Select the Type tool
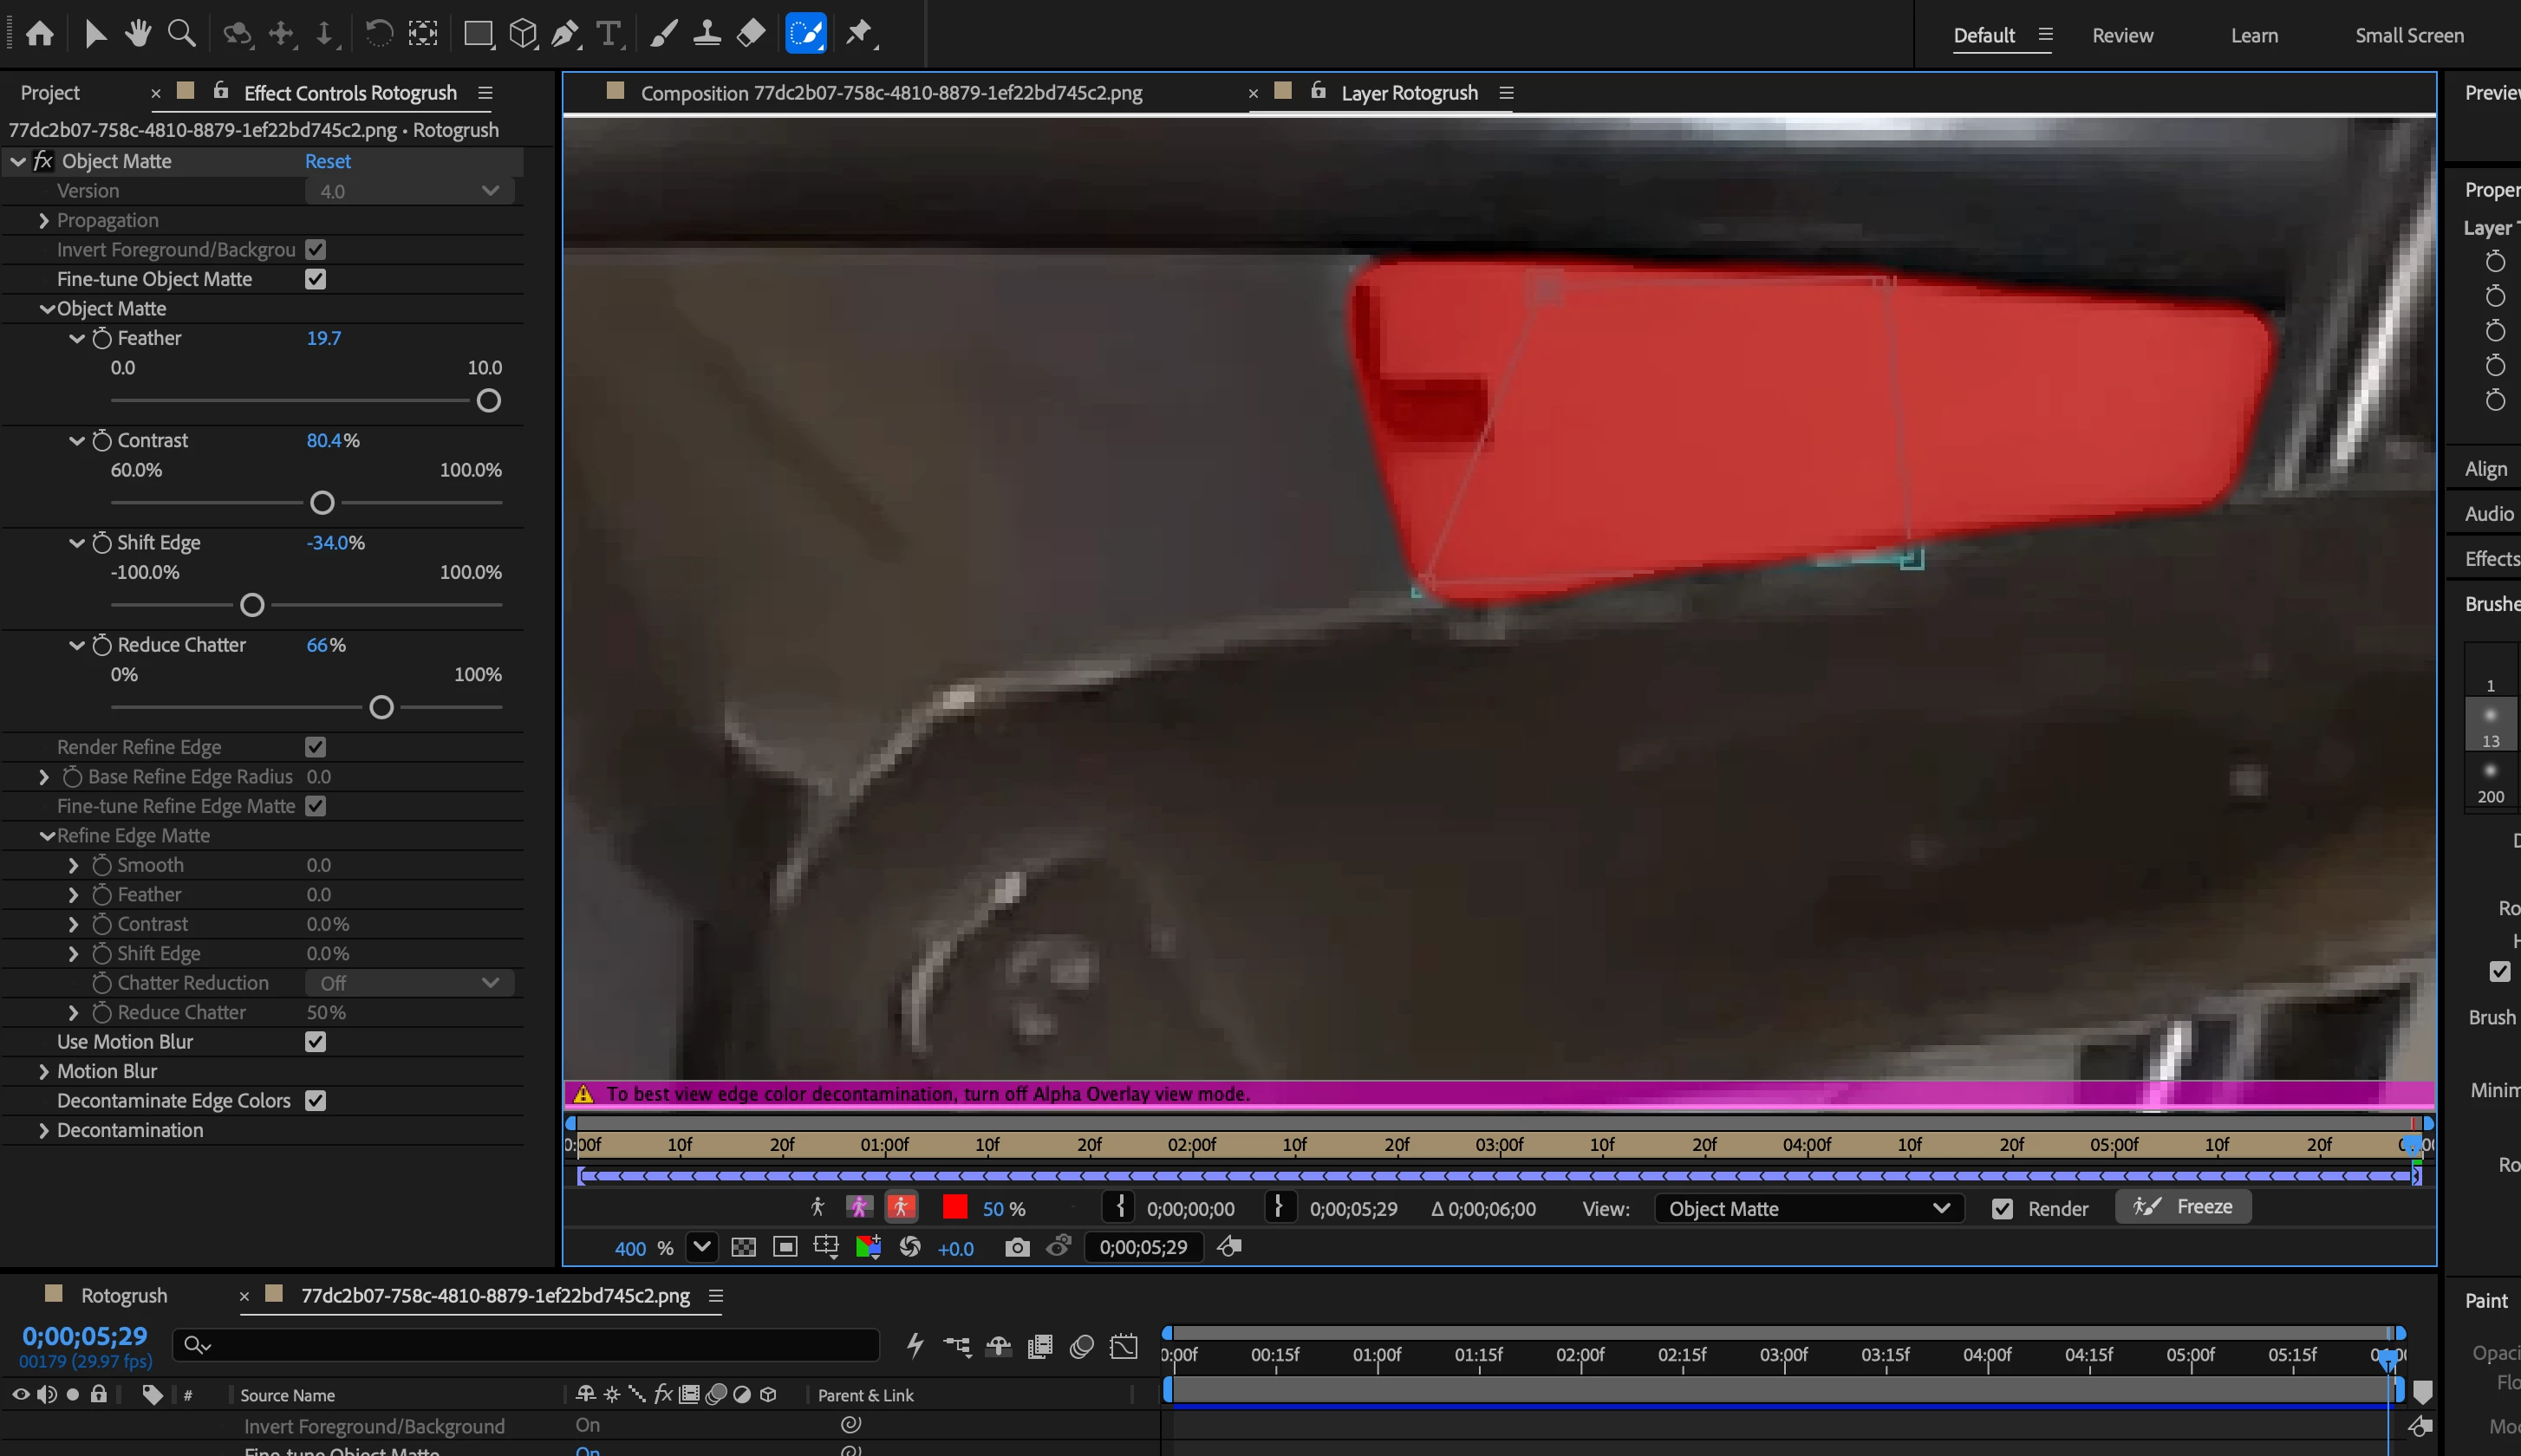Viewport: 2521px width, 1456px height. tap(608, 33)
